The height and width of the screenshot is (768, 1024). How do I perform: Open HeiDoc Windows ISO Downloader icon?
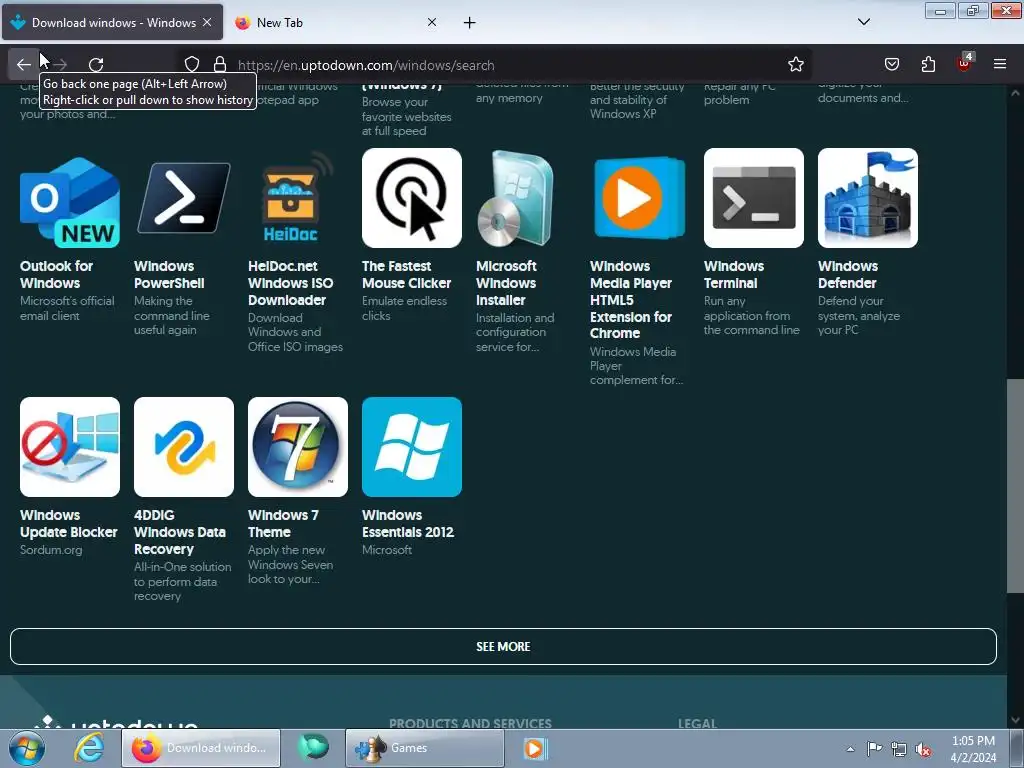click(x=298, y=198)
